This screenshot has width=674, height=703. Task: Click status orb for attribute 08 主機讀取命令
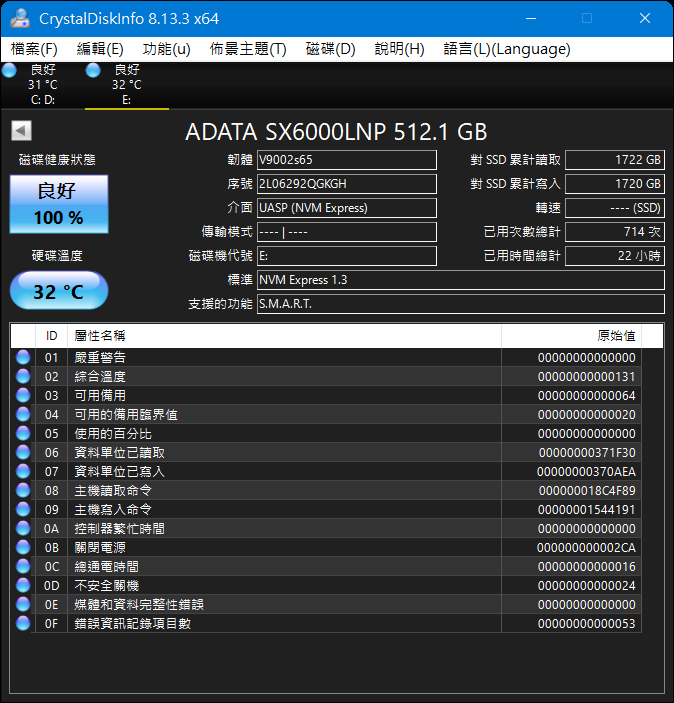23,490
